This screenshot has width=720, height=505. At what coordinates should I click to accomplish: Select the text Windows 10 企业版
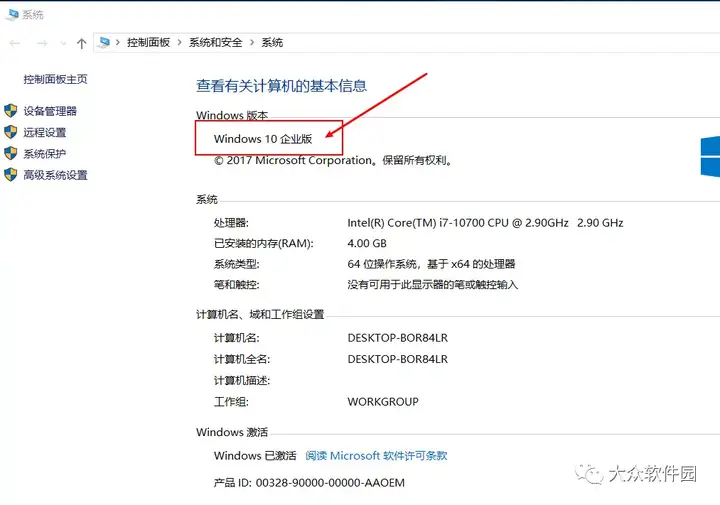point(263,139)
